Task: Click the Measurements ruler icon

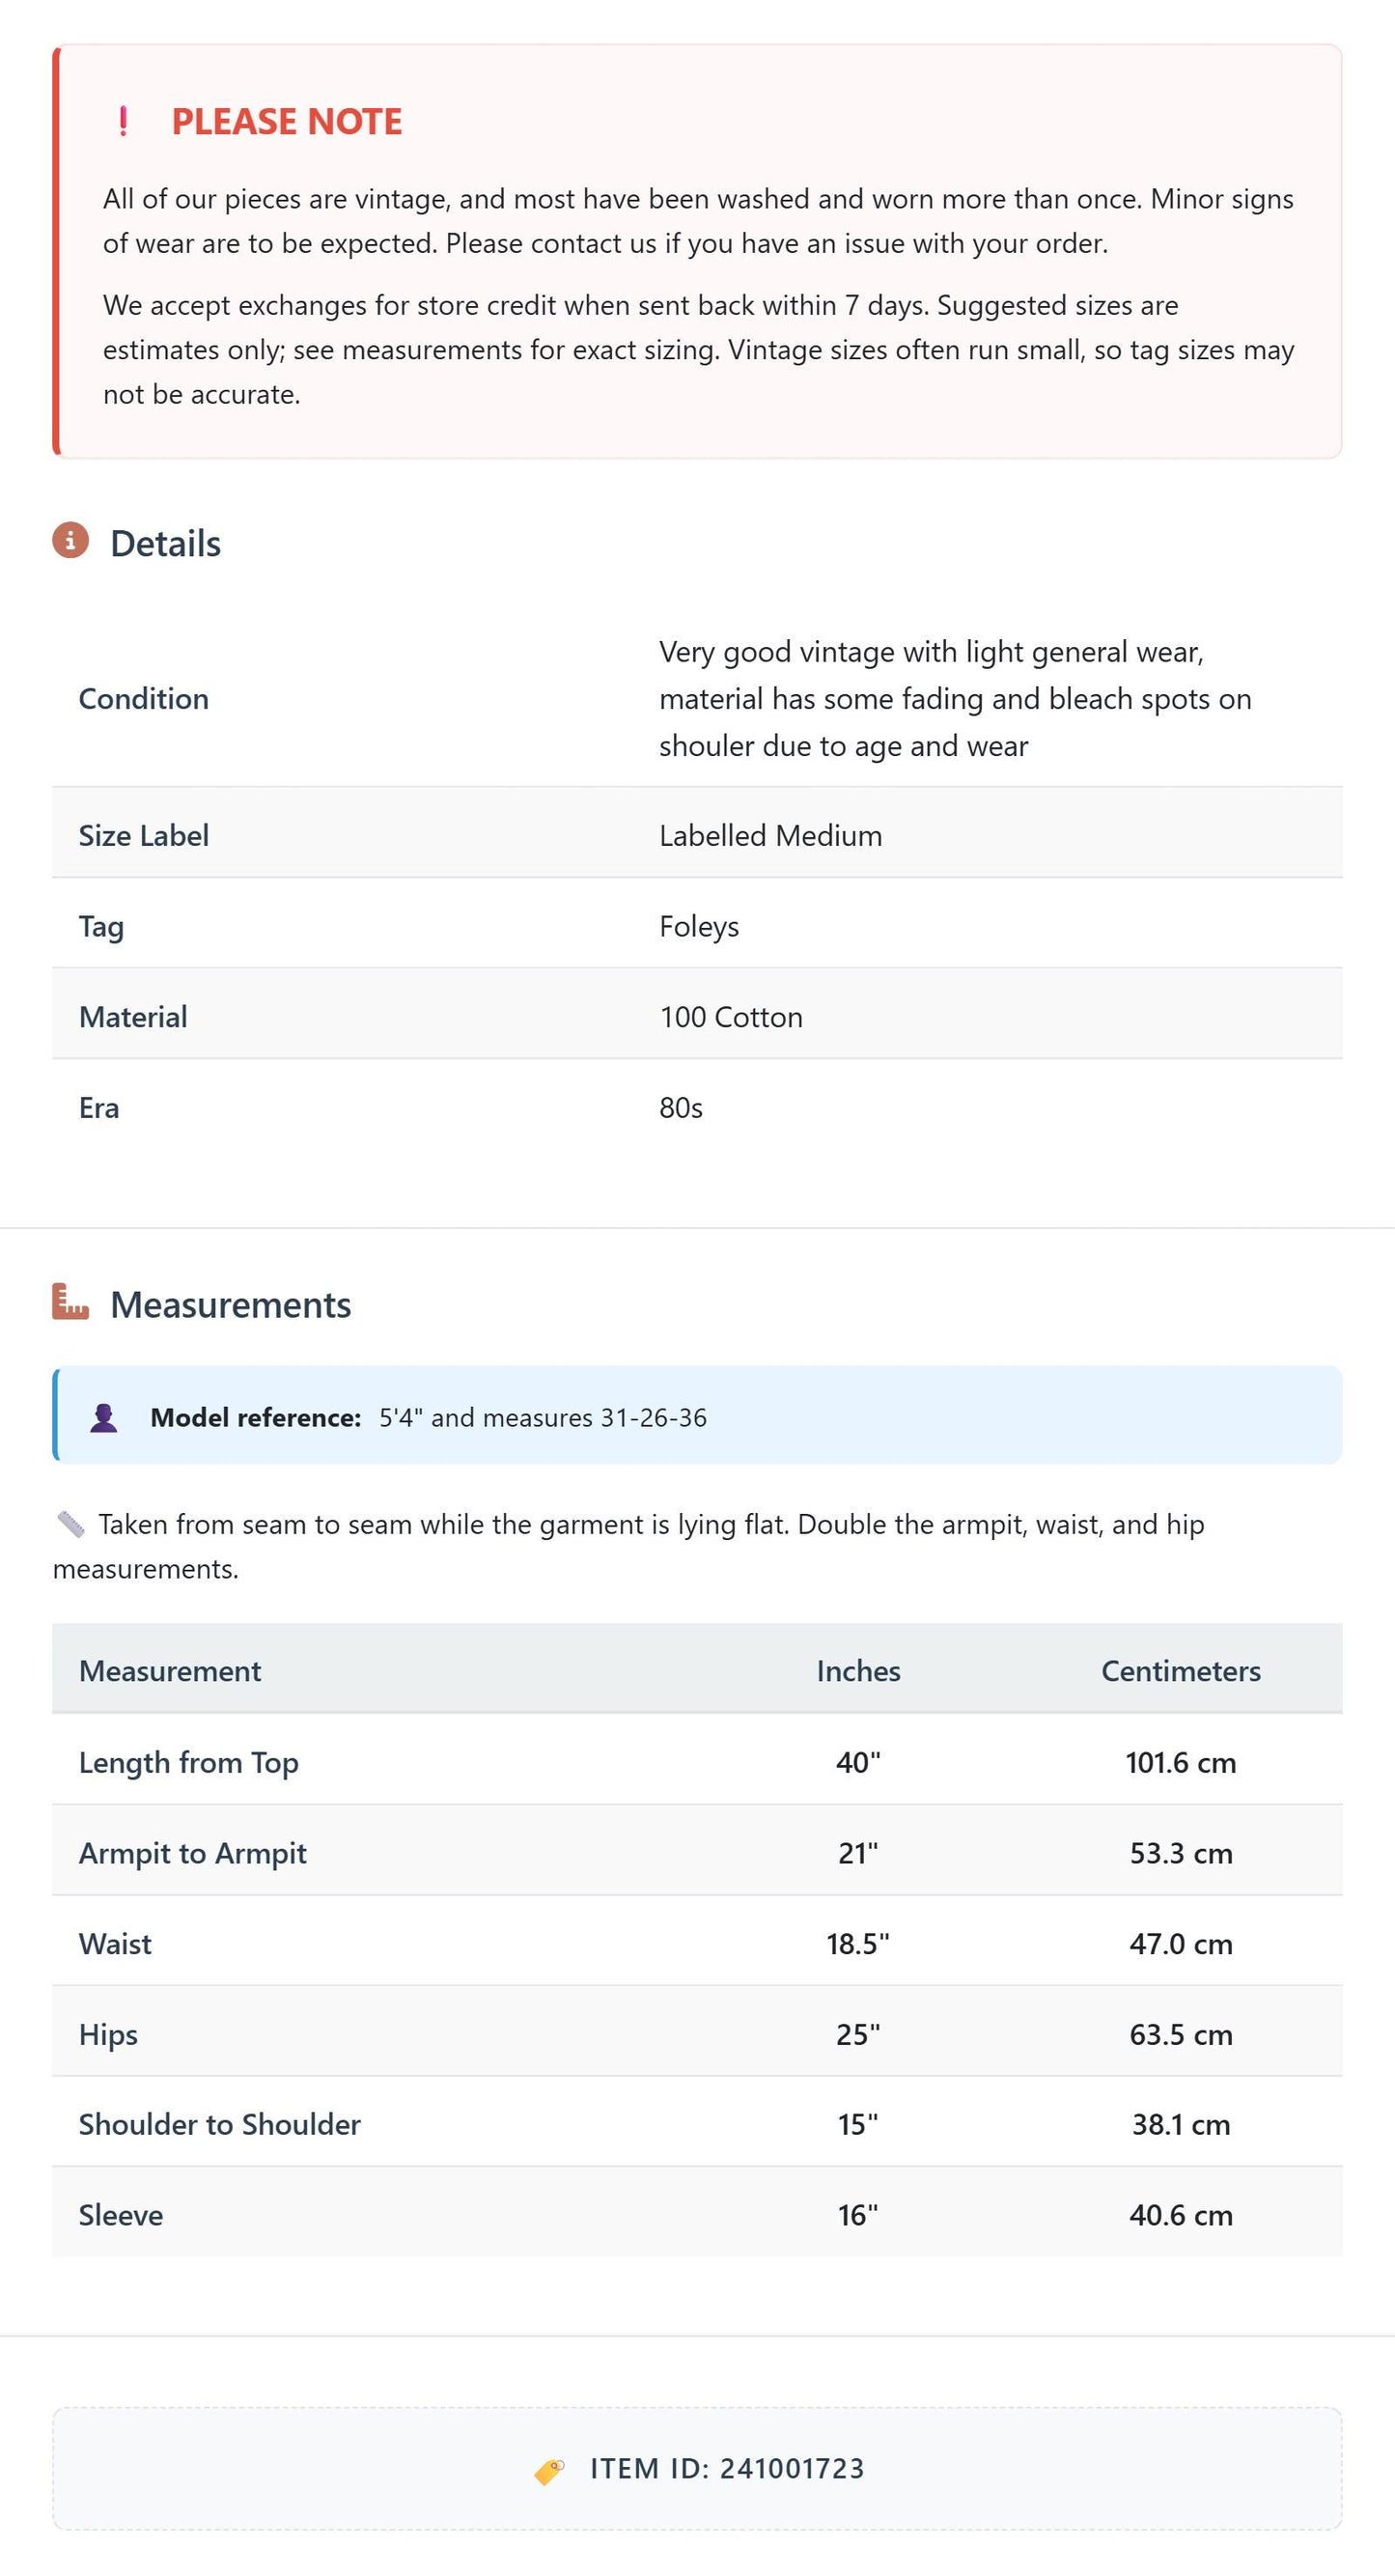Action: pos(70,1302)
